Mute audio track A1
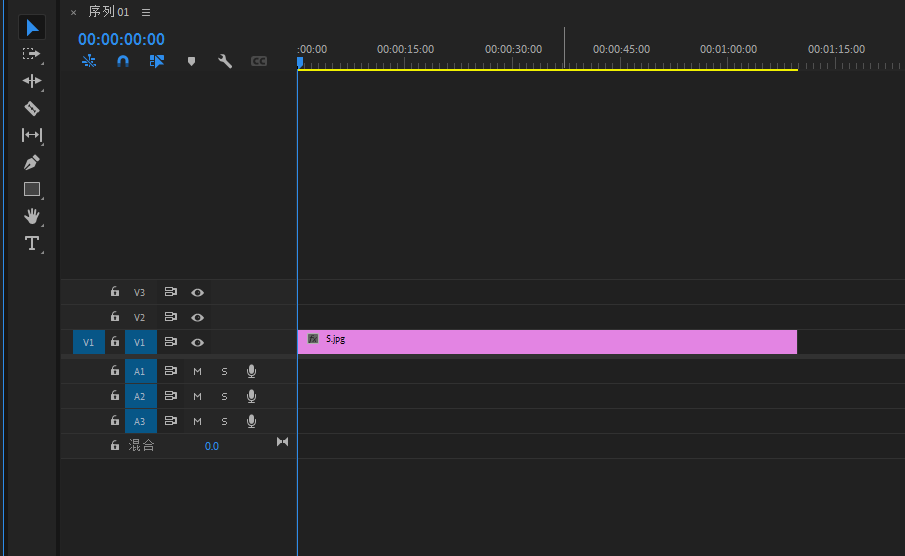The height and width of the screenshot is (556, 905). click(x=197, y=371)
